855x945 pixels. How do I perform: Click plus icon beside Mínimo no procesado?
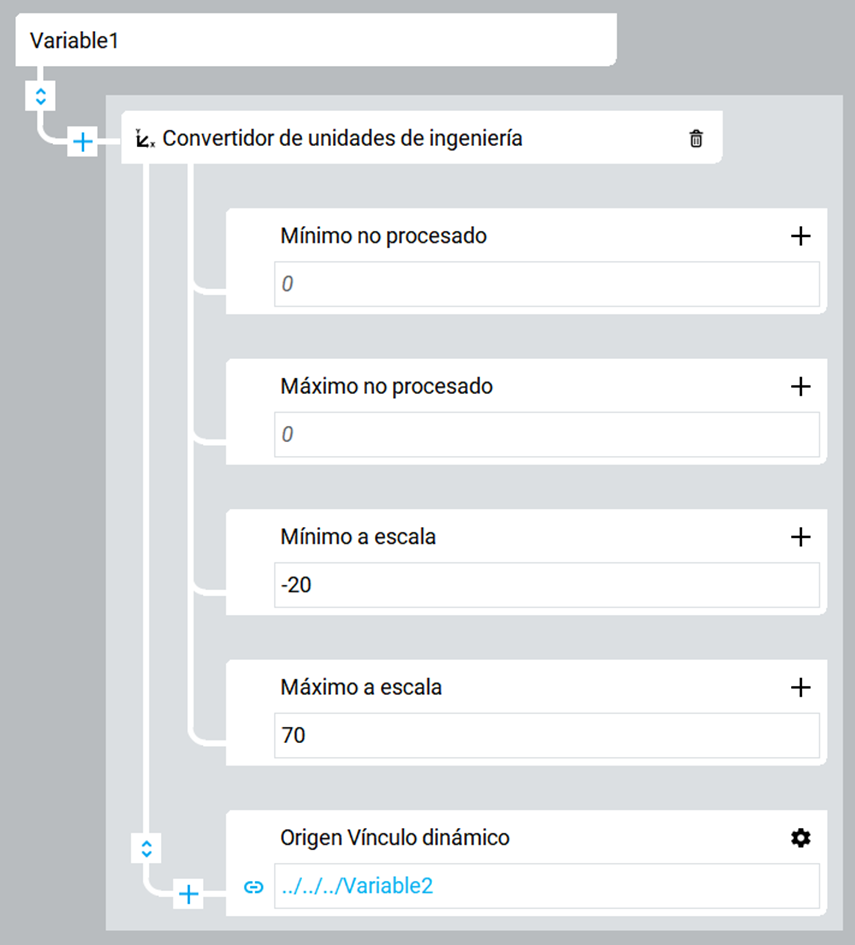click(x=800, y=236)
